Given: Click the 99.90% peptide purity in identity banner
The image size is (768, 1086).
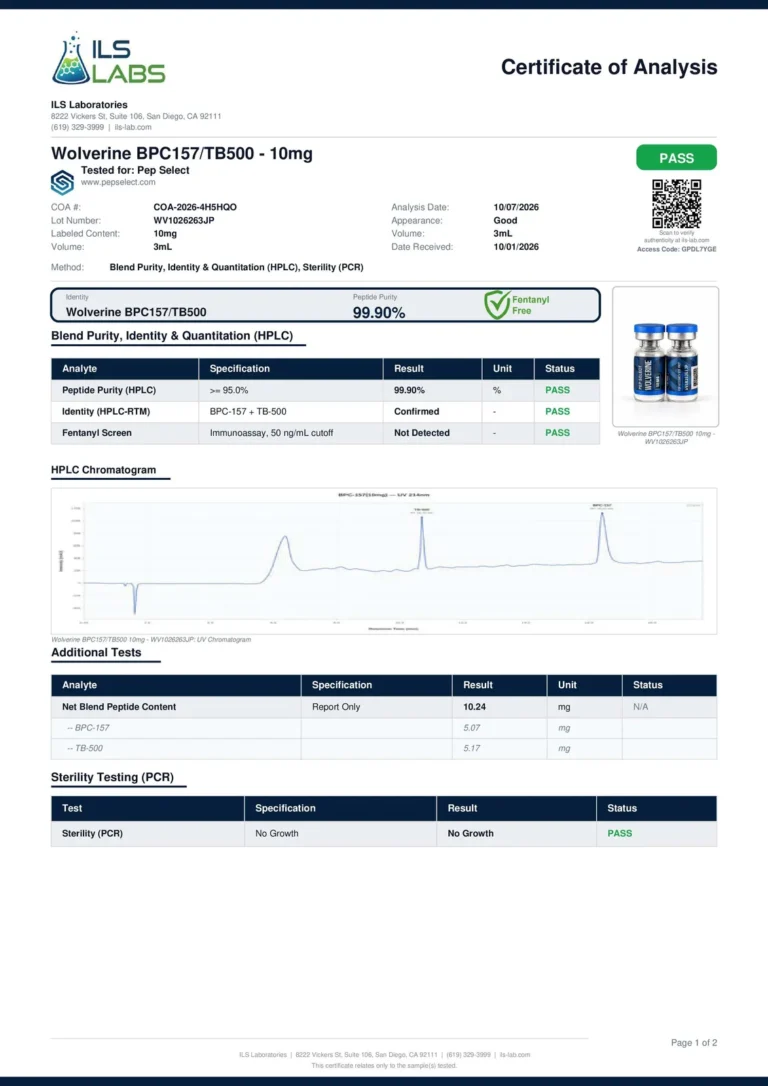Looking at the screenshot, I should pyautogui.click(x=379, y=312).
